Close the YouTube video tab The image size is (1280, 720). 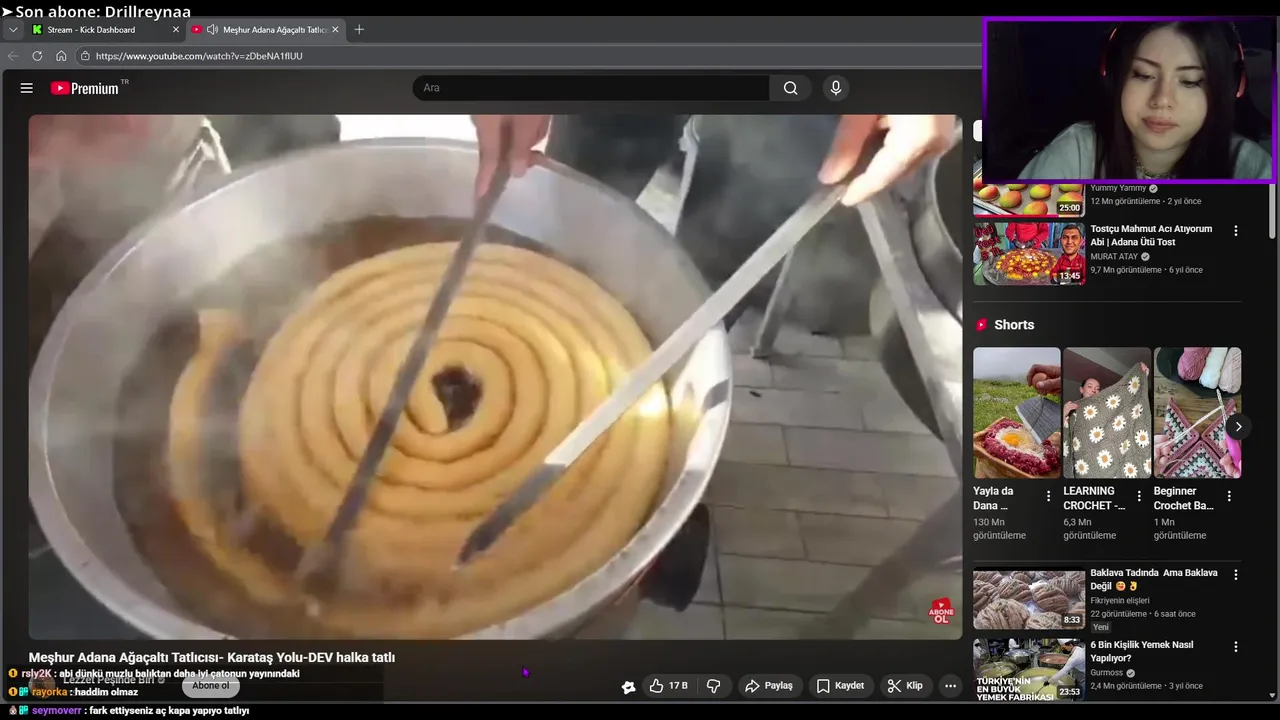pyautogui.click(x=335, y=30)
